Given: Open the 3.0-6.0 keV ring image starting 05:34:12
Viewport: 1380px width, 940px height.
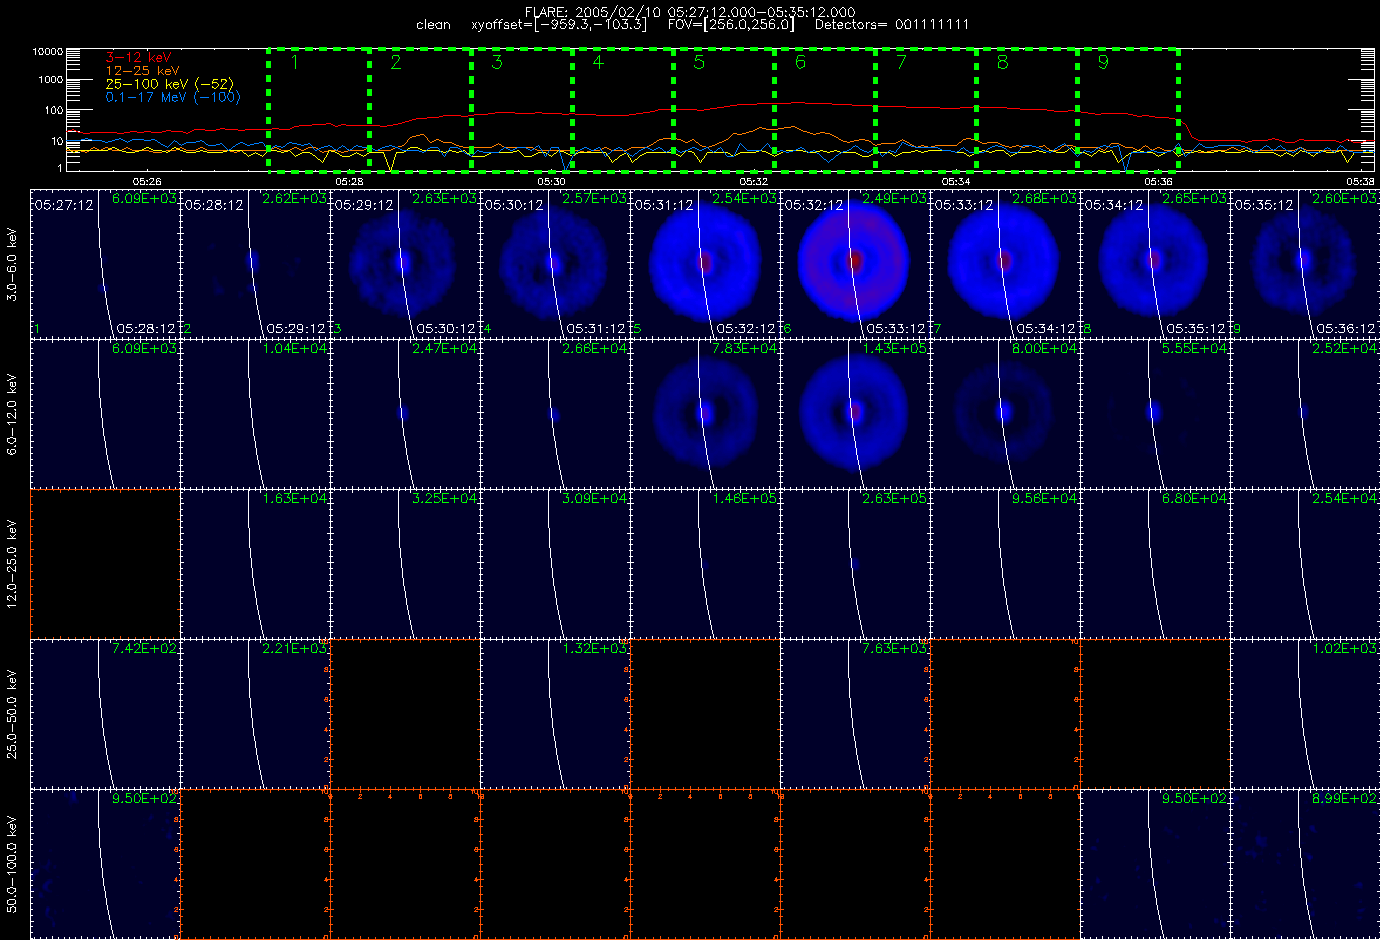Looking at the screenshot, I should (1152, 262).
